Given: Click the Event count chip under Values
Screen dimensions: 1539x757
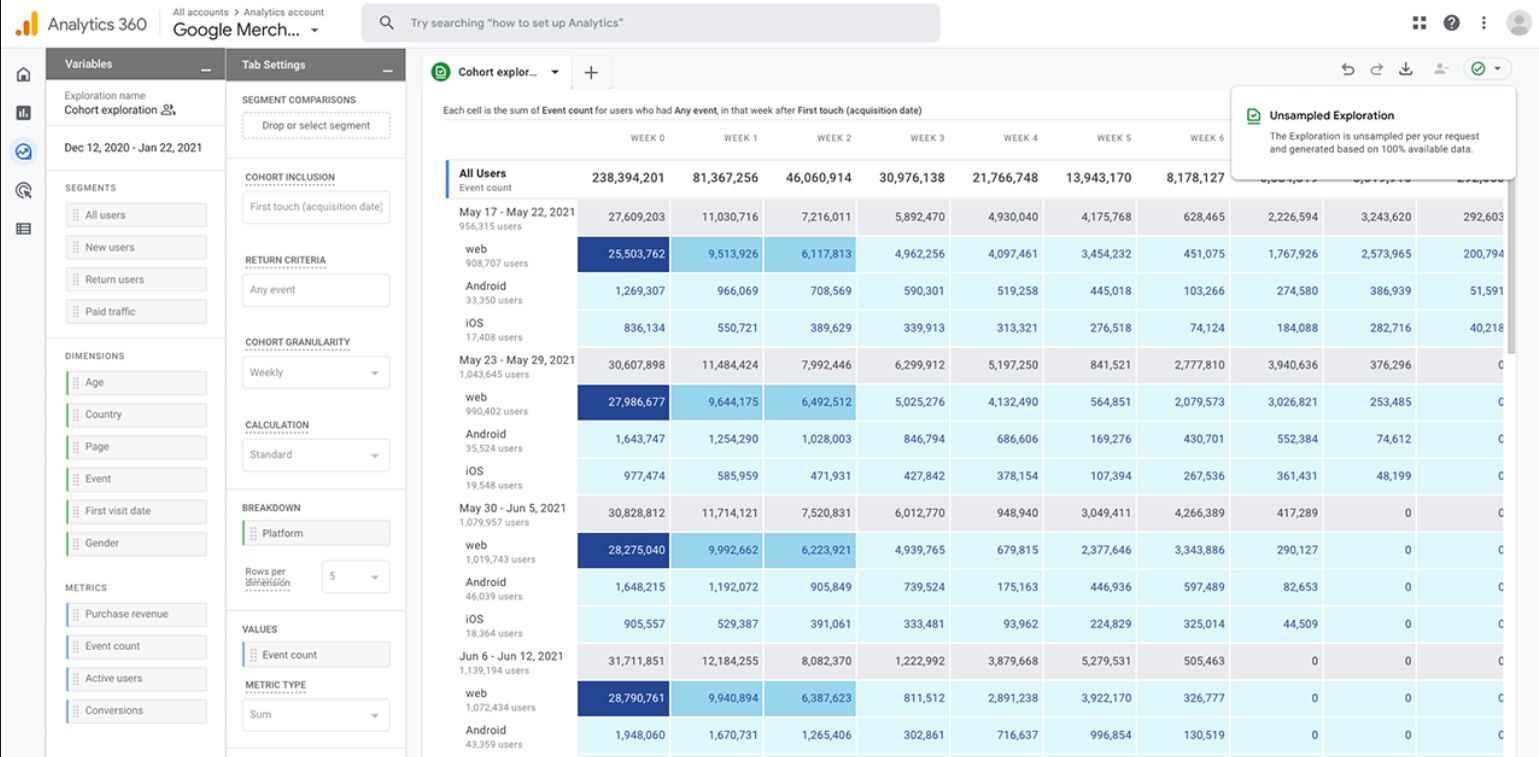Looking at the screenshot, I should click(316, 655).
